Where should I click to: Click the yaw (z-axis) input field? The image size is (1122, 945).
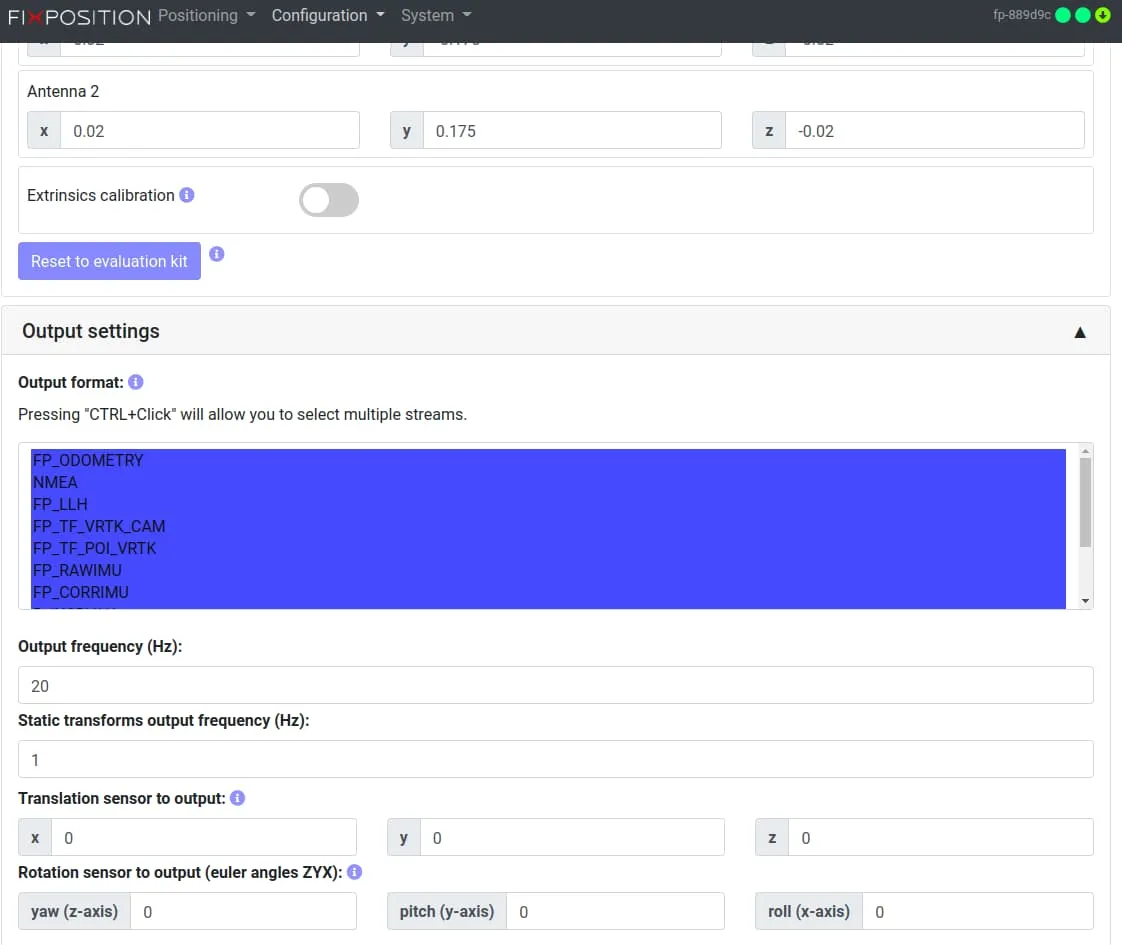[243, 912]
